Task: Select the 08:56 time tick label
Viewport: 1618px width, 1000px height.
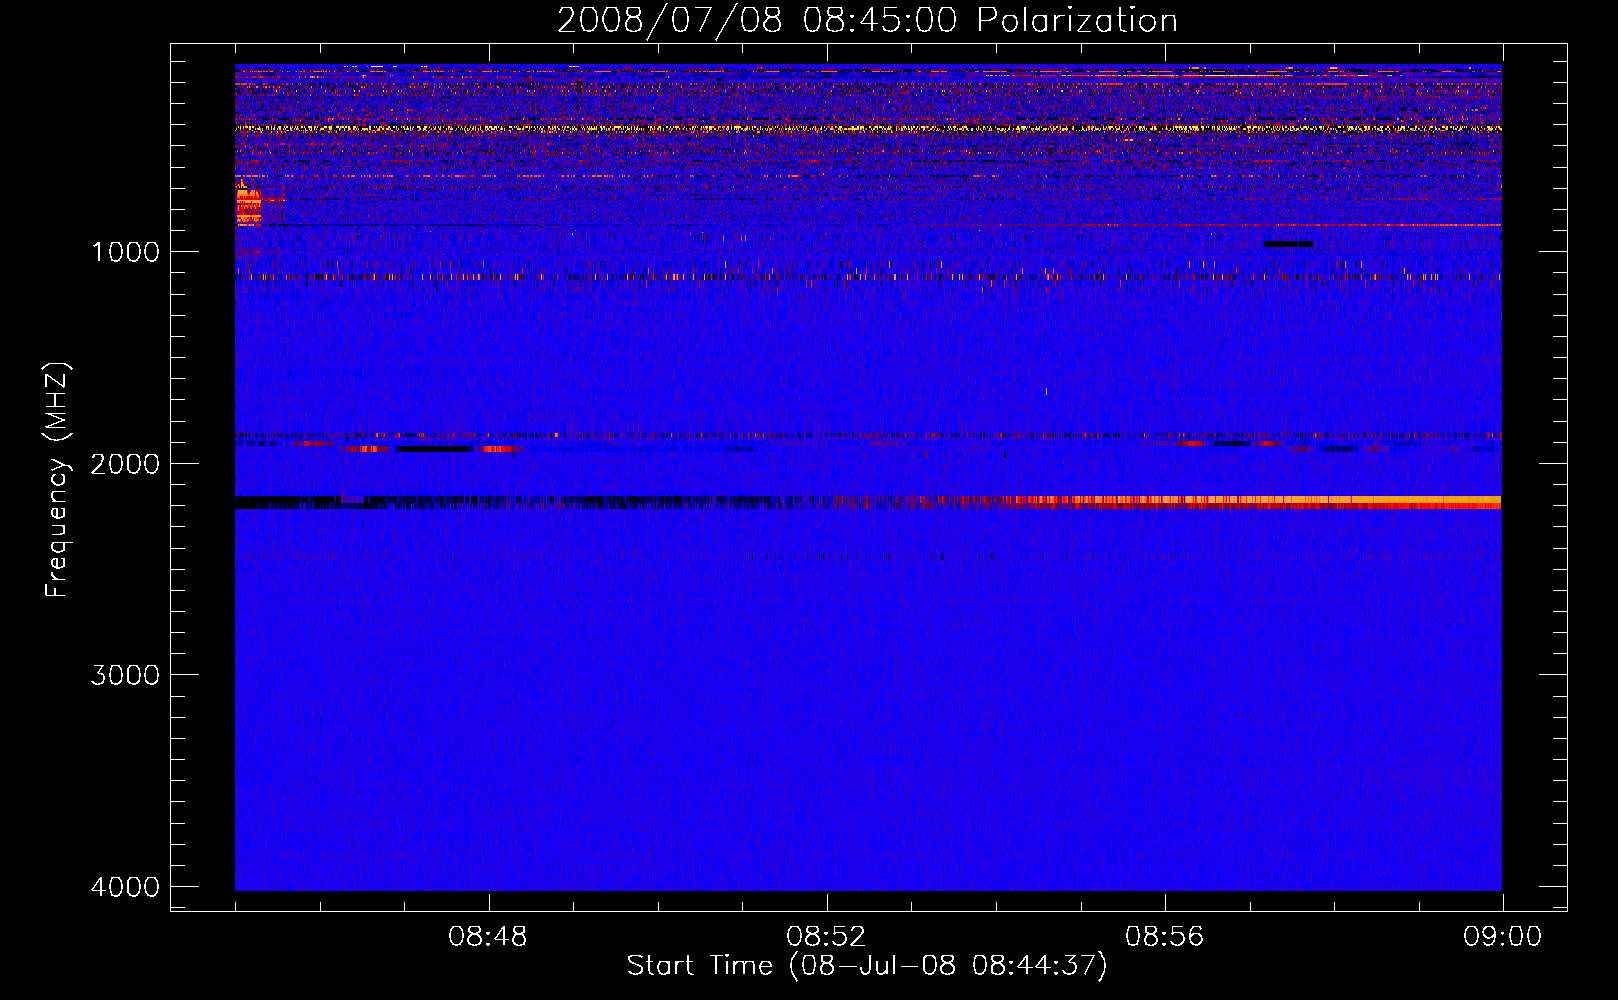Action: (1164, 937)
